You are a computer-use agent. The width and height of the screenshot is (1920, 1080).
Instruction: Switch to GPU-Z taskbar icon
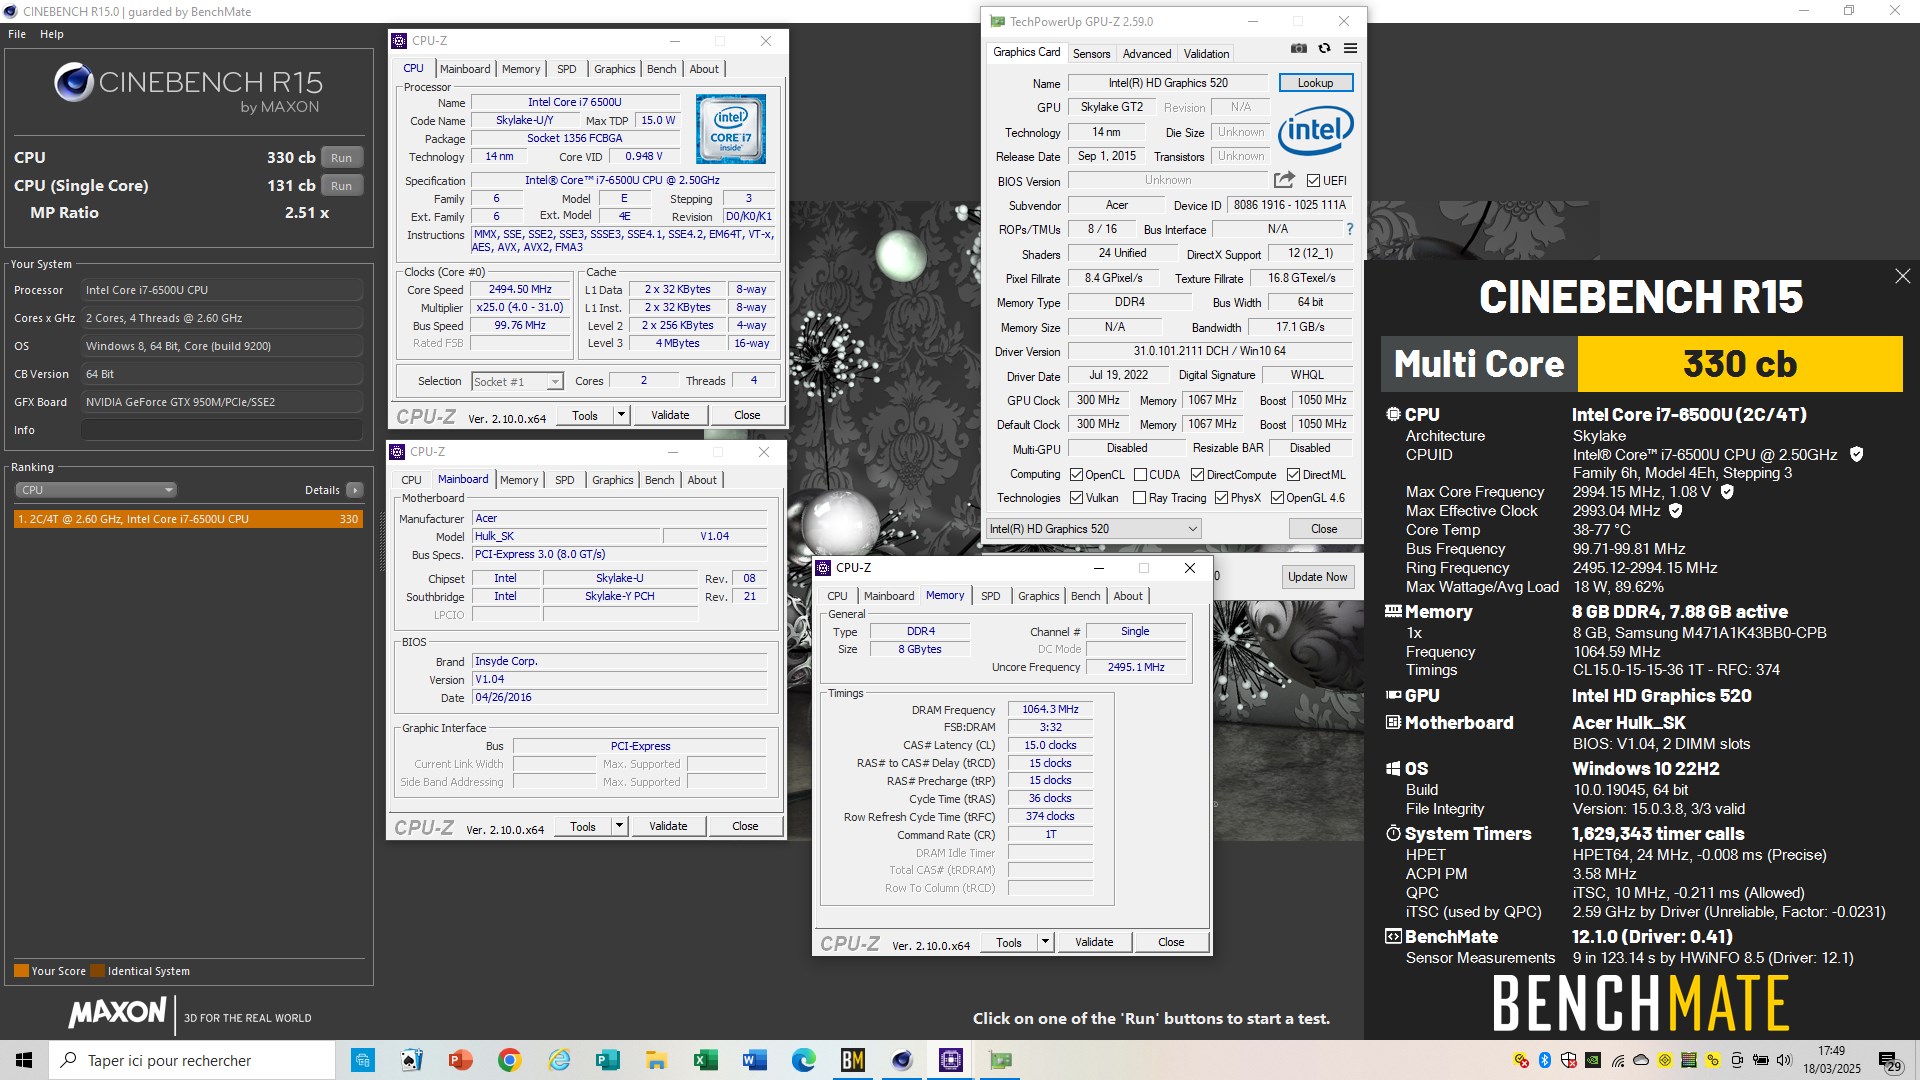(999, 1060)
